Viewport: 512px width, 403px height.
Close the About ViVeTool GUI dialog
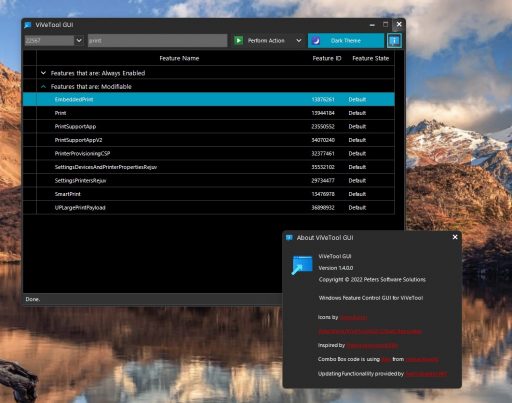(455, 237)
